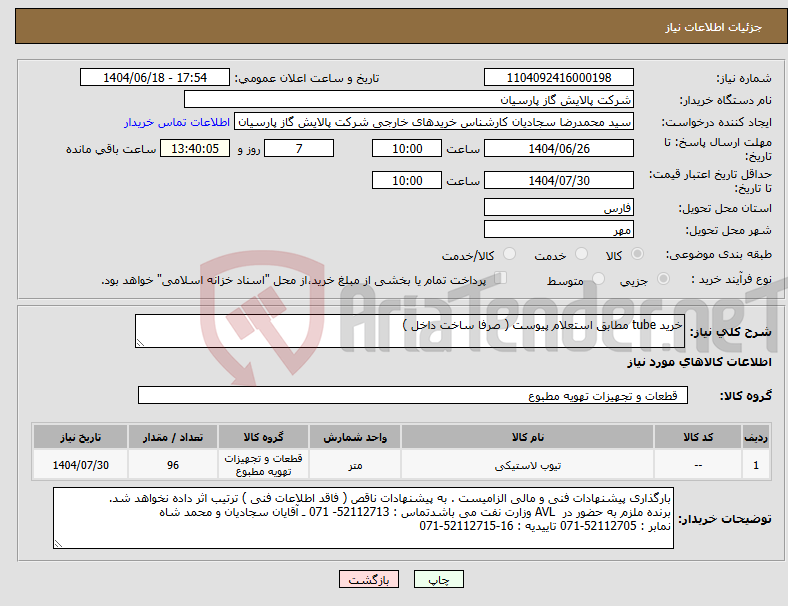
Task: Click the چاپ (print) button
Action: click(438, 579)
